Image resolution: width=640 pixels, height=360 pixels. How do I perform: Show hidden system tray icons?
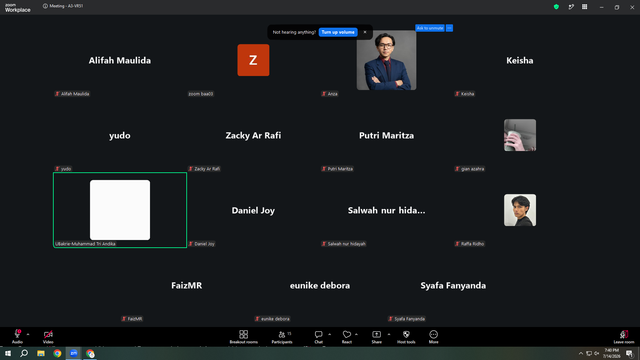tap(580, 353)
